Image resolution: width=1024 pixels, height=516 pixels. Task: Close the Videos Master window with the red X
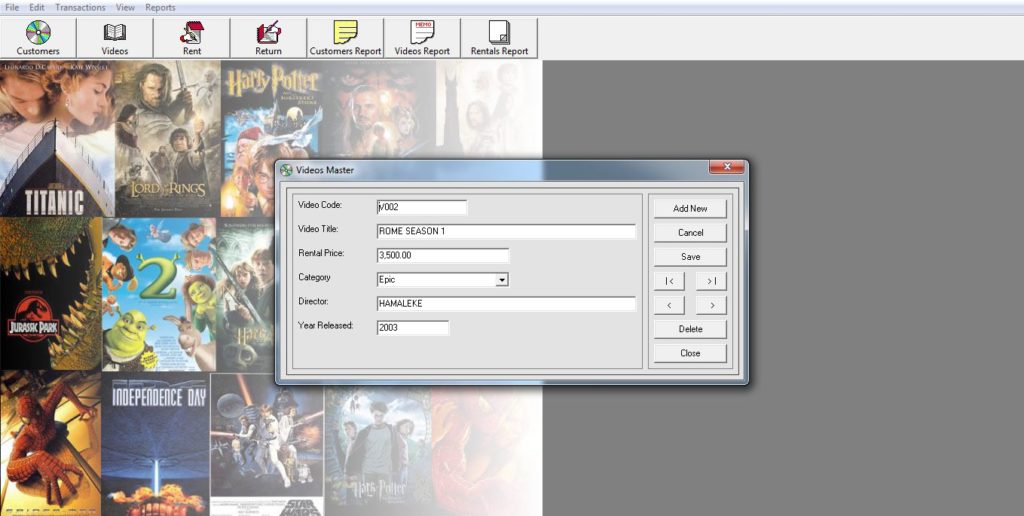[728, 167]
